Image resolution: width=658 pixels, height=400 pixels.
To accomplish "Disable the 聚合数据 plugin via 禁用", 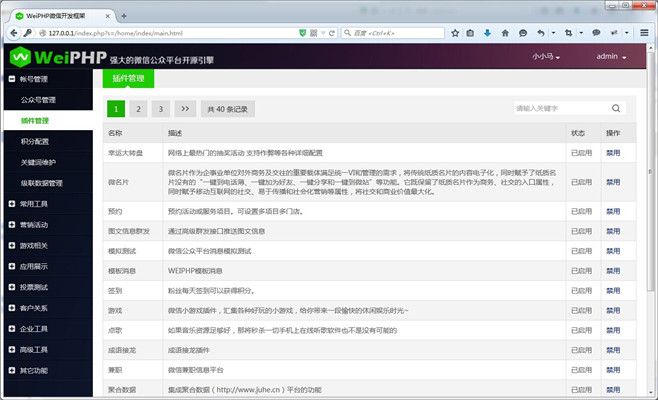I will coord(613,390).
